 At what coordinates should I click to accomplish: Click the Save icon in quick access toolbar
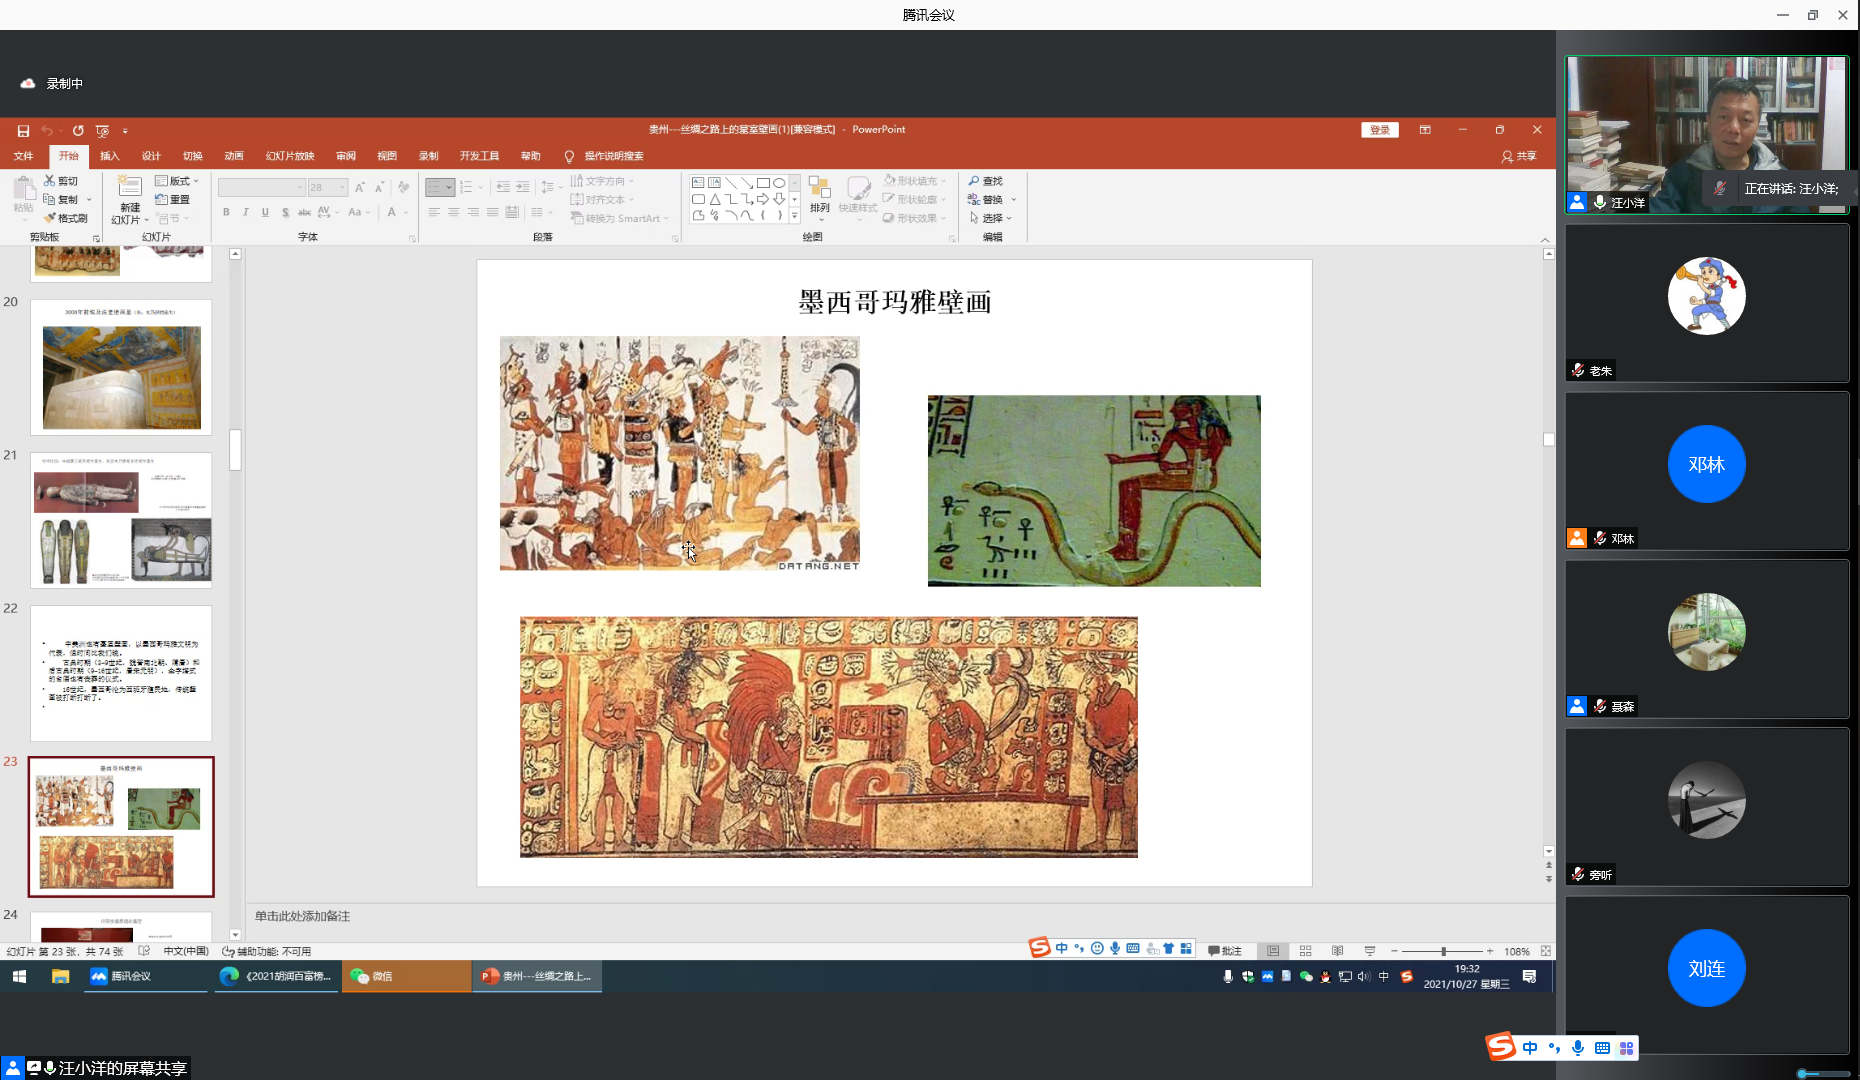23,131
